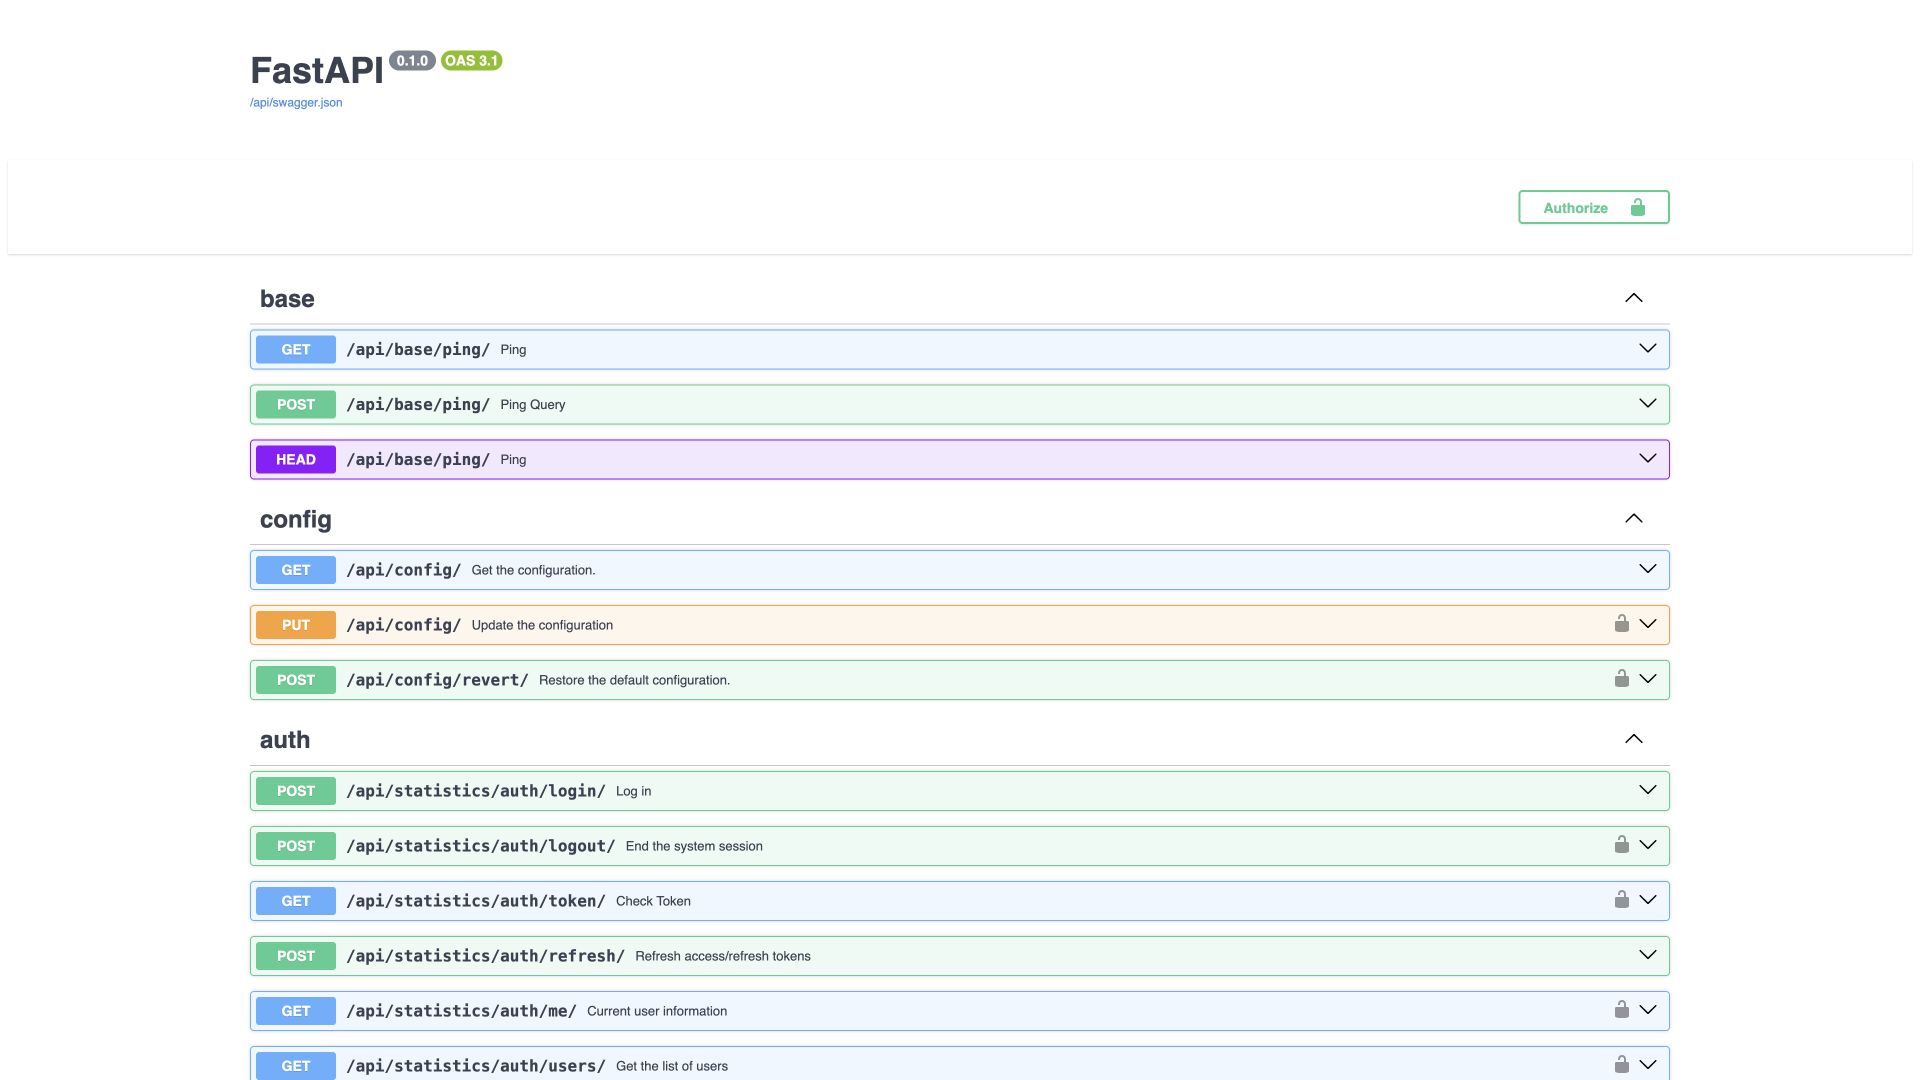Expand the auth/users/ endpoint chevron
This screenshot has width=1920, height=1080.
[1647, 1065]
